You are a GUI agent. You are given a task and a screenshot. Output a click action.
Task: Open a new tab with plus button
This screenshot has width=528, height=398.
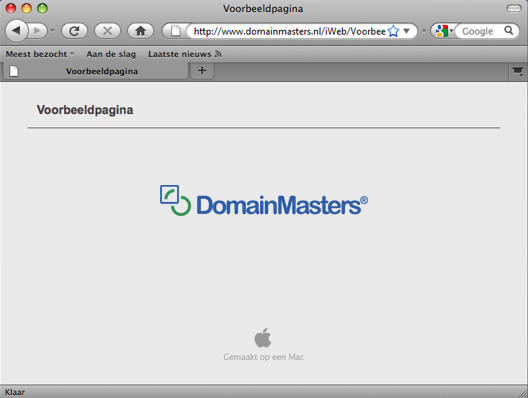click(x=202, y=71)
